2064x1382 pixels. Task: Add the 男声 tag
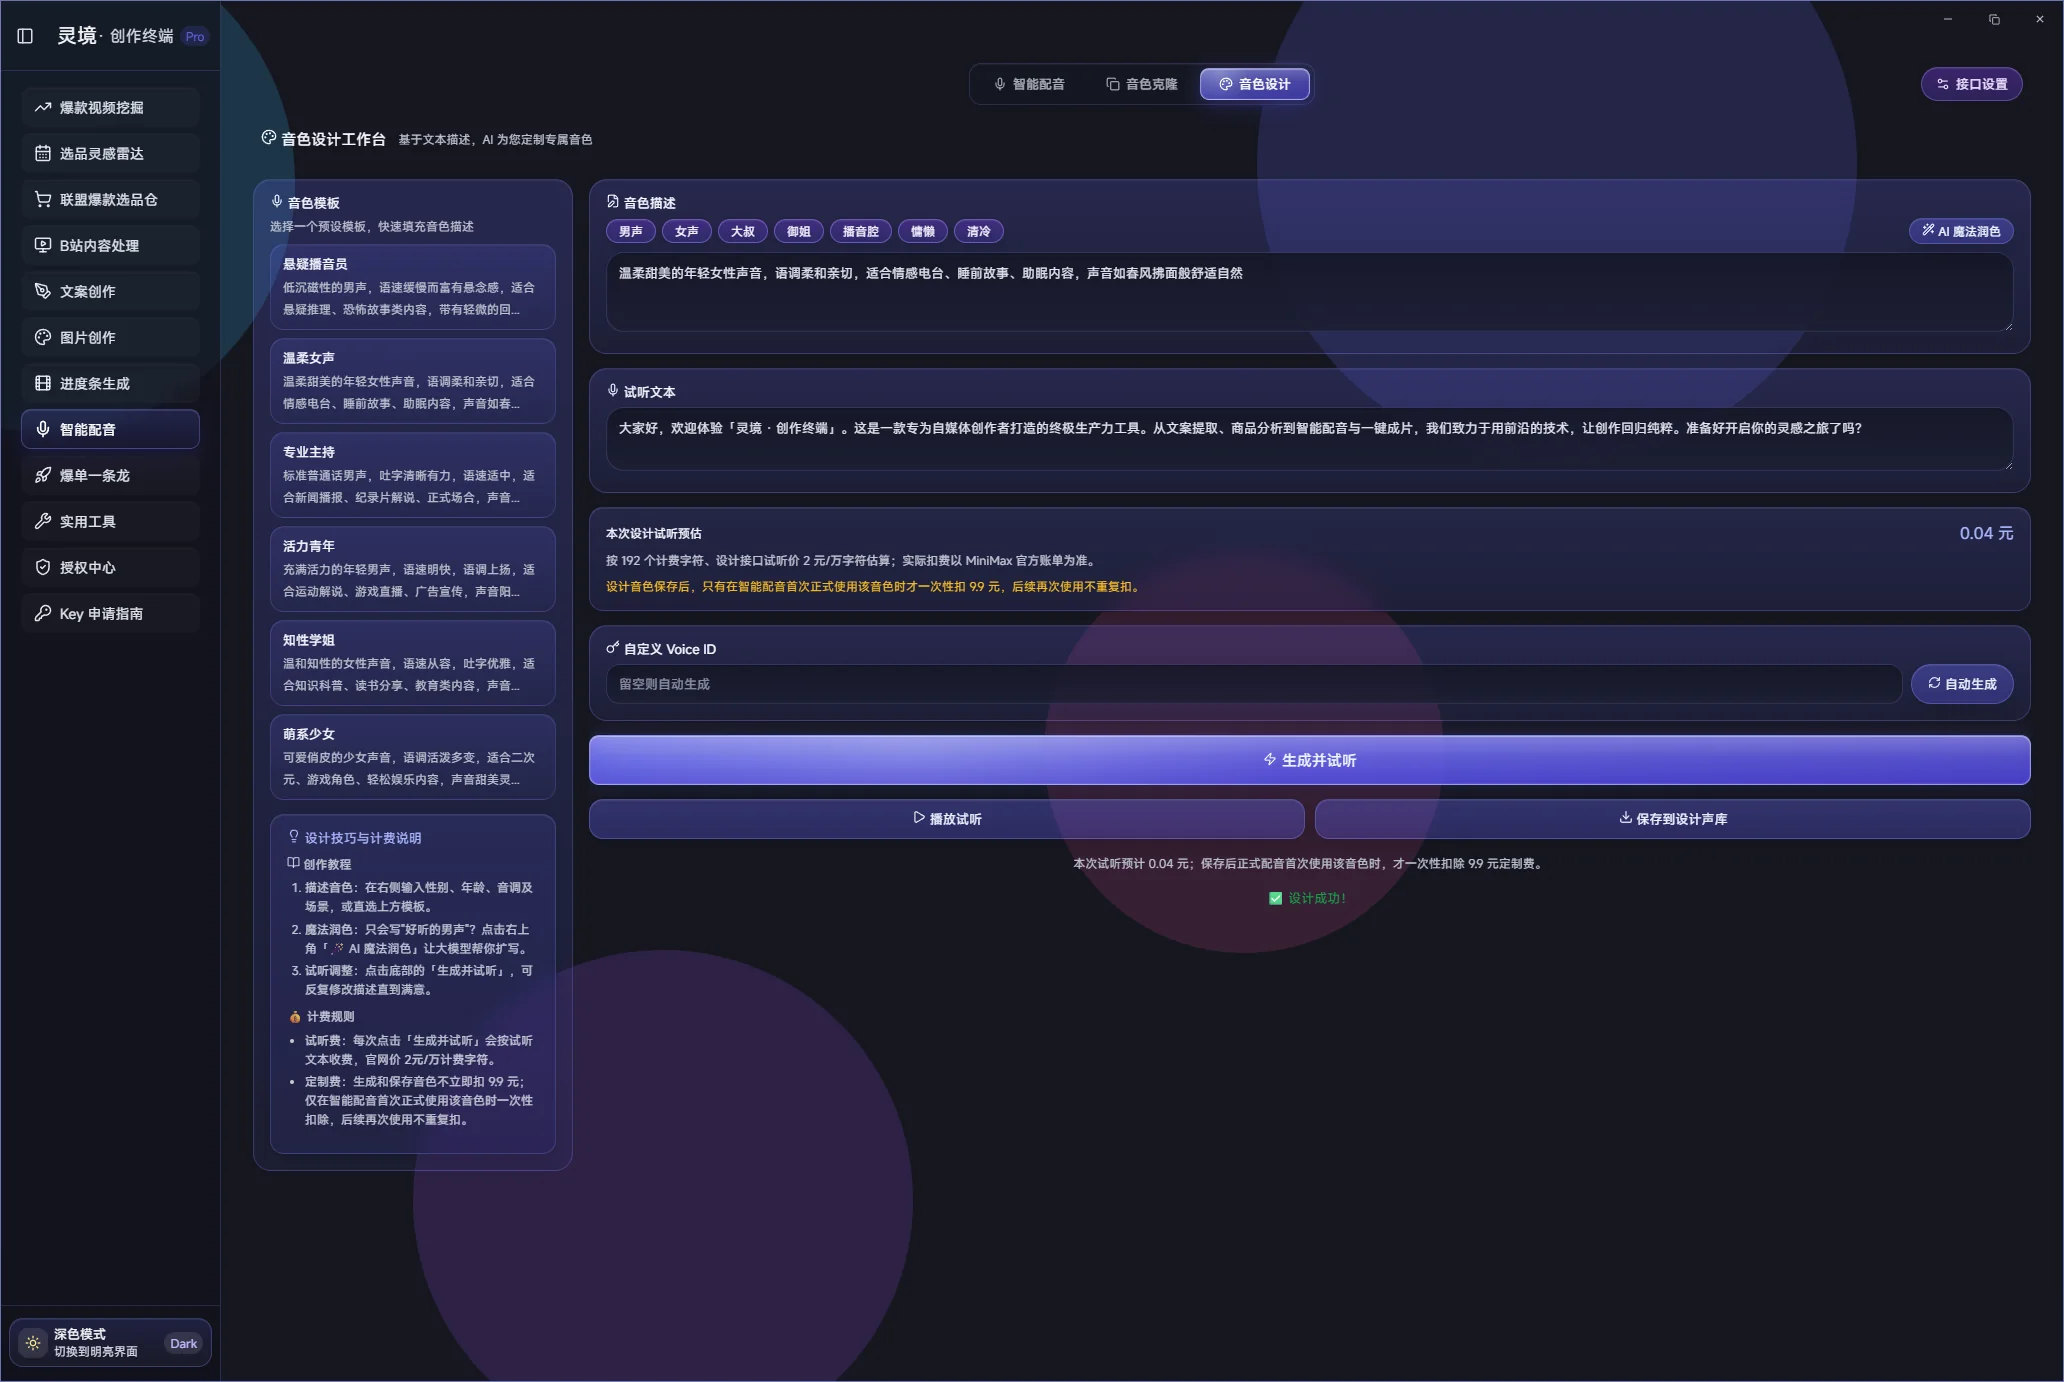631,231
